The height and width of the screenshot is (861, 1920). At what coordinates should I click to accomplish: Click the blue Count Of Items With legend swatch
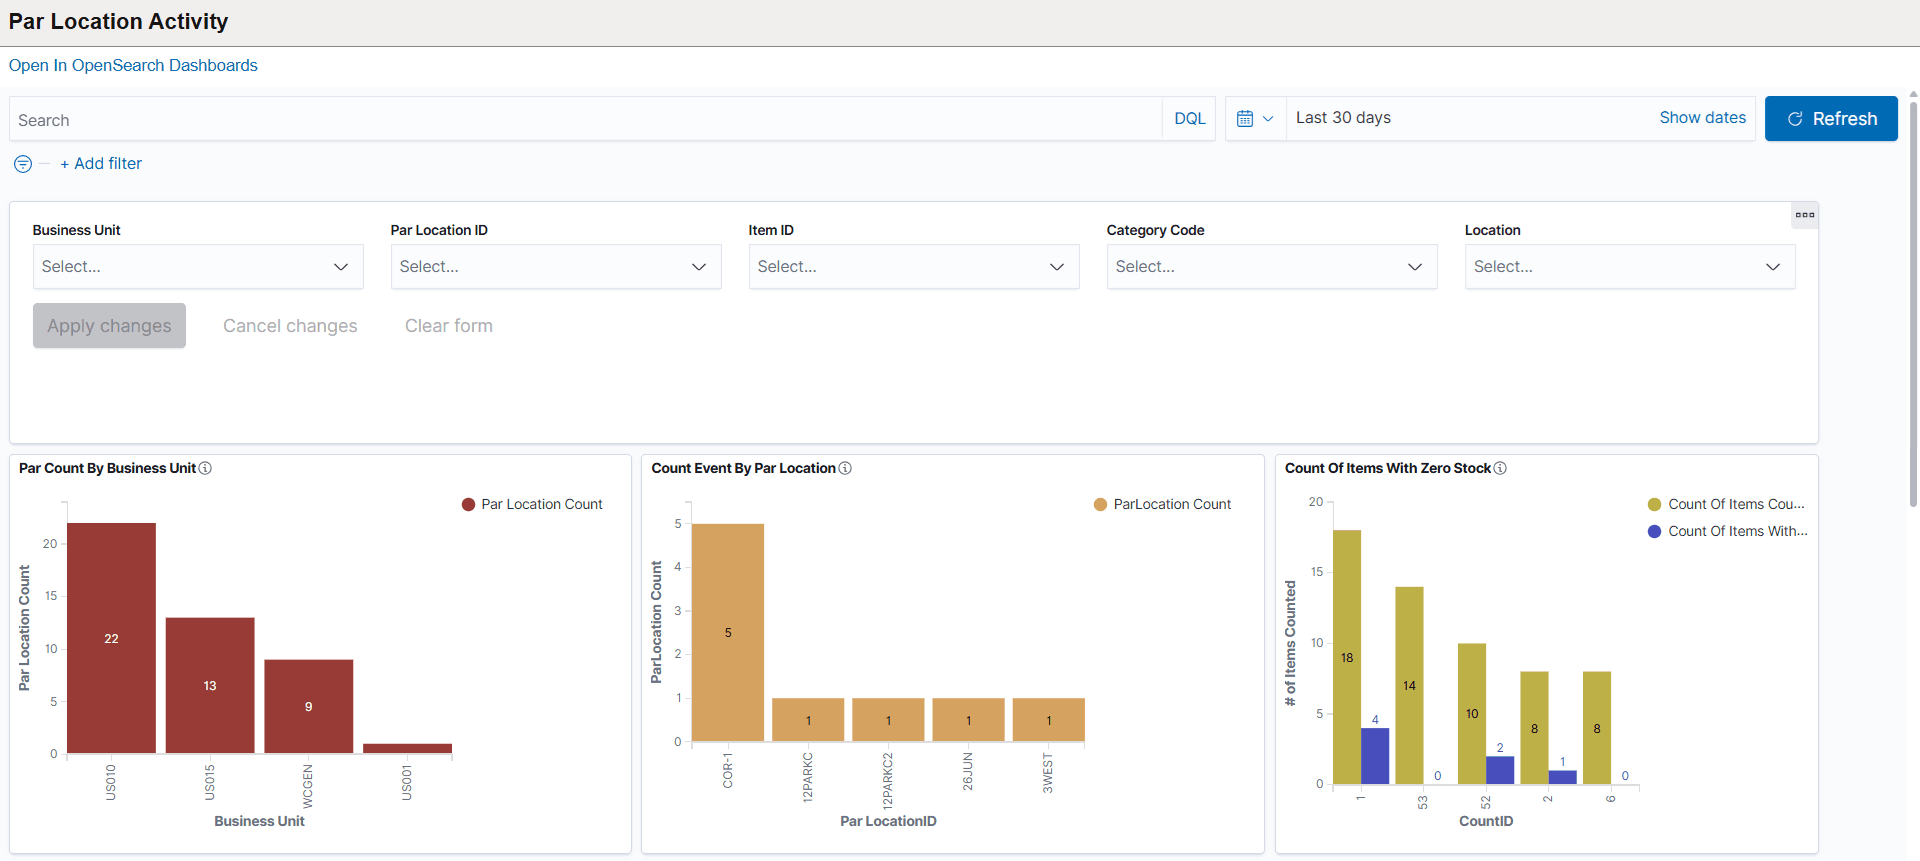(x=1654, y=532)
